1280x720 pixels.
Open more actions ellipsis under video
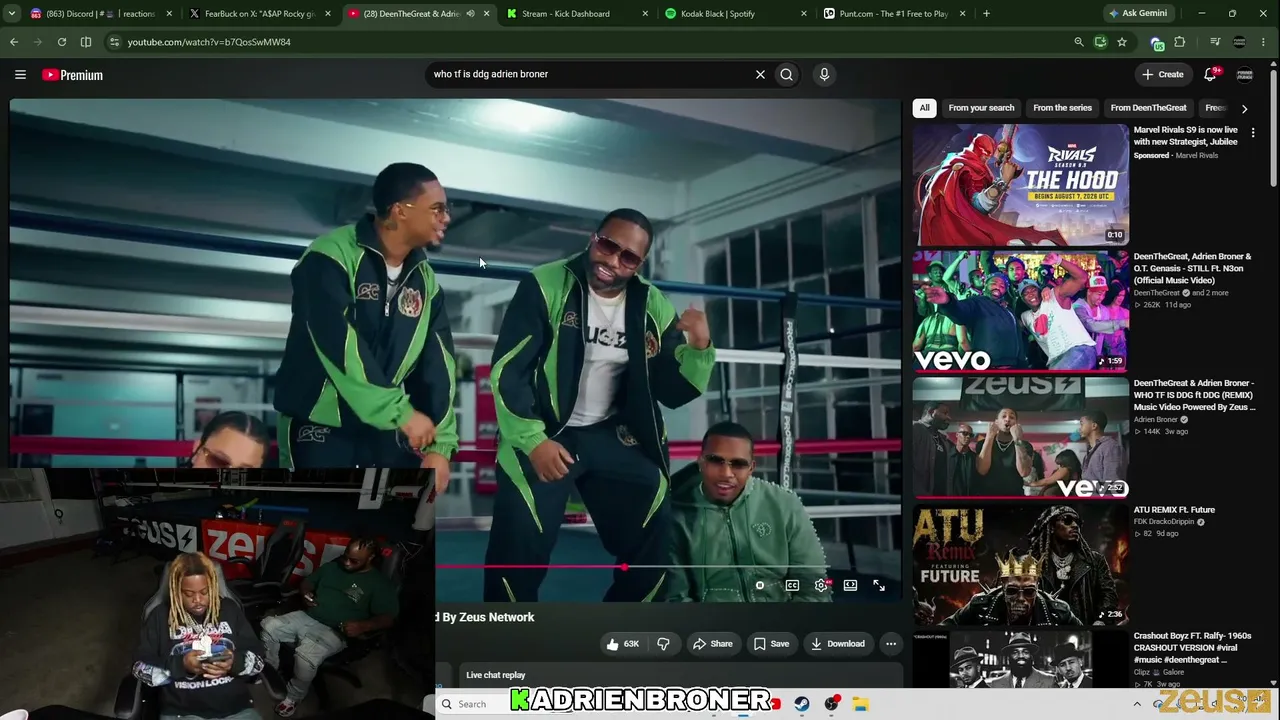(891, 644)
